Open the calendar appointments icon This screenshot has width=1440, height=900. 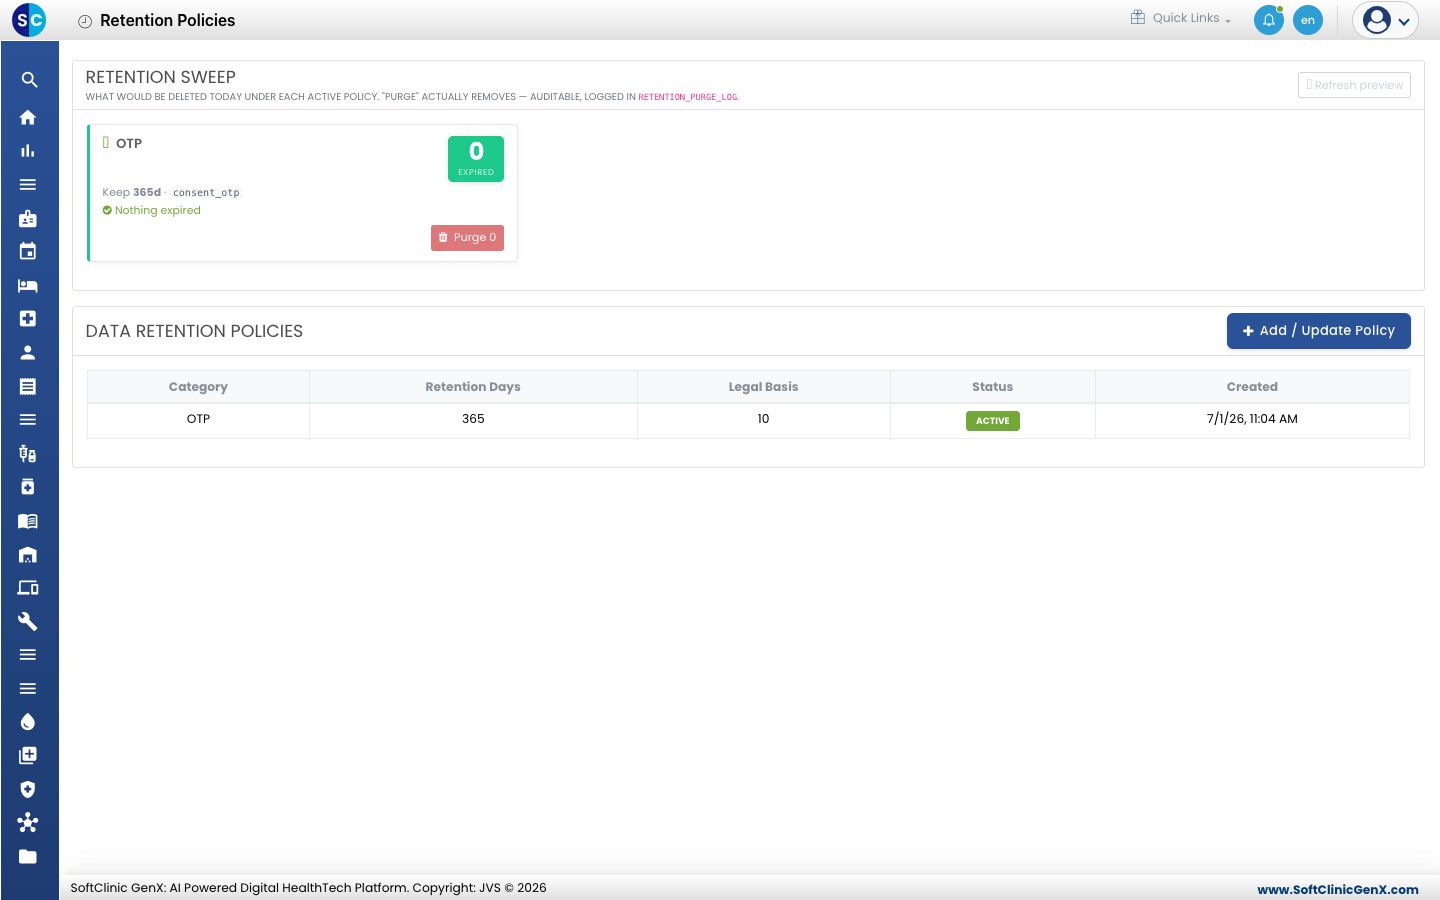(x=28, y=252)
